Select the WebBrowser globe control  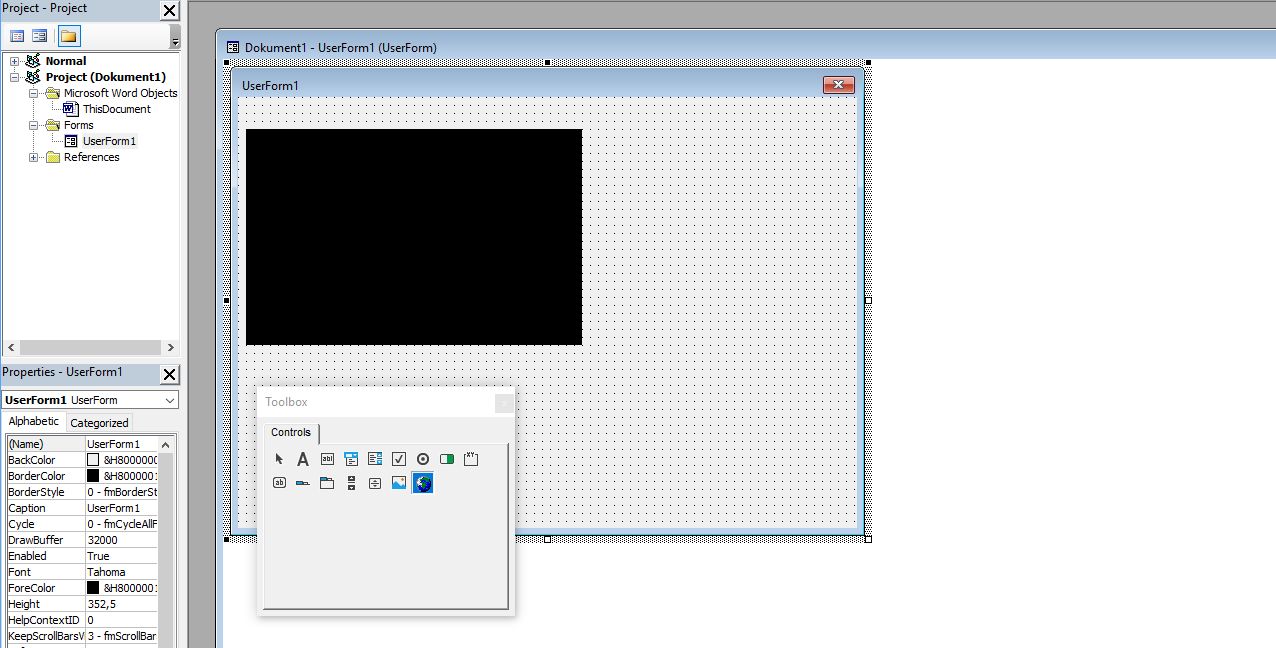point(423,483)
